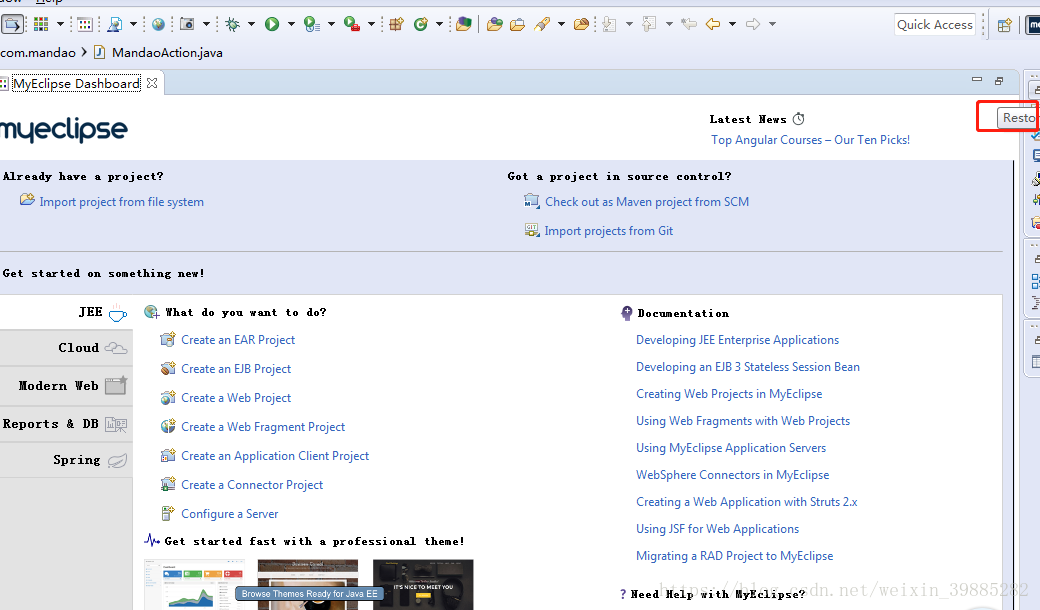Click the Debug bug icon
The height and width of the screenshot is (610, 1040).
(x=232, y=25)
